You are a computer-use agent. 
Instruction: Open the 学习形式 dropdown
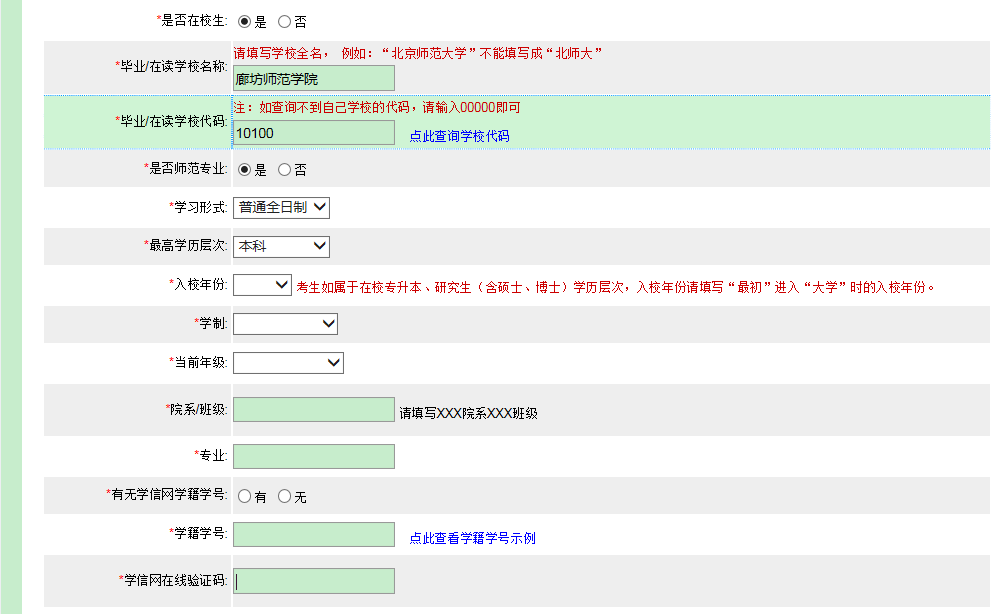282,207
